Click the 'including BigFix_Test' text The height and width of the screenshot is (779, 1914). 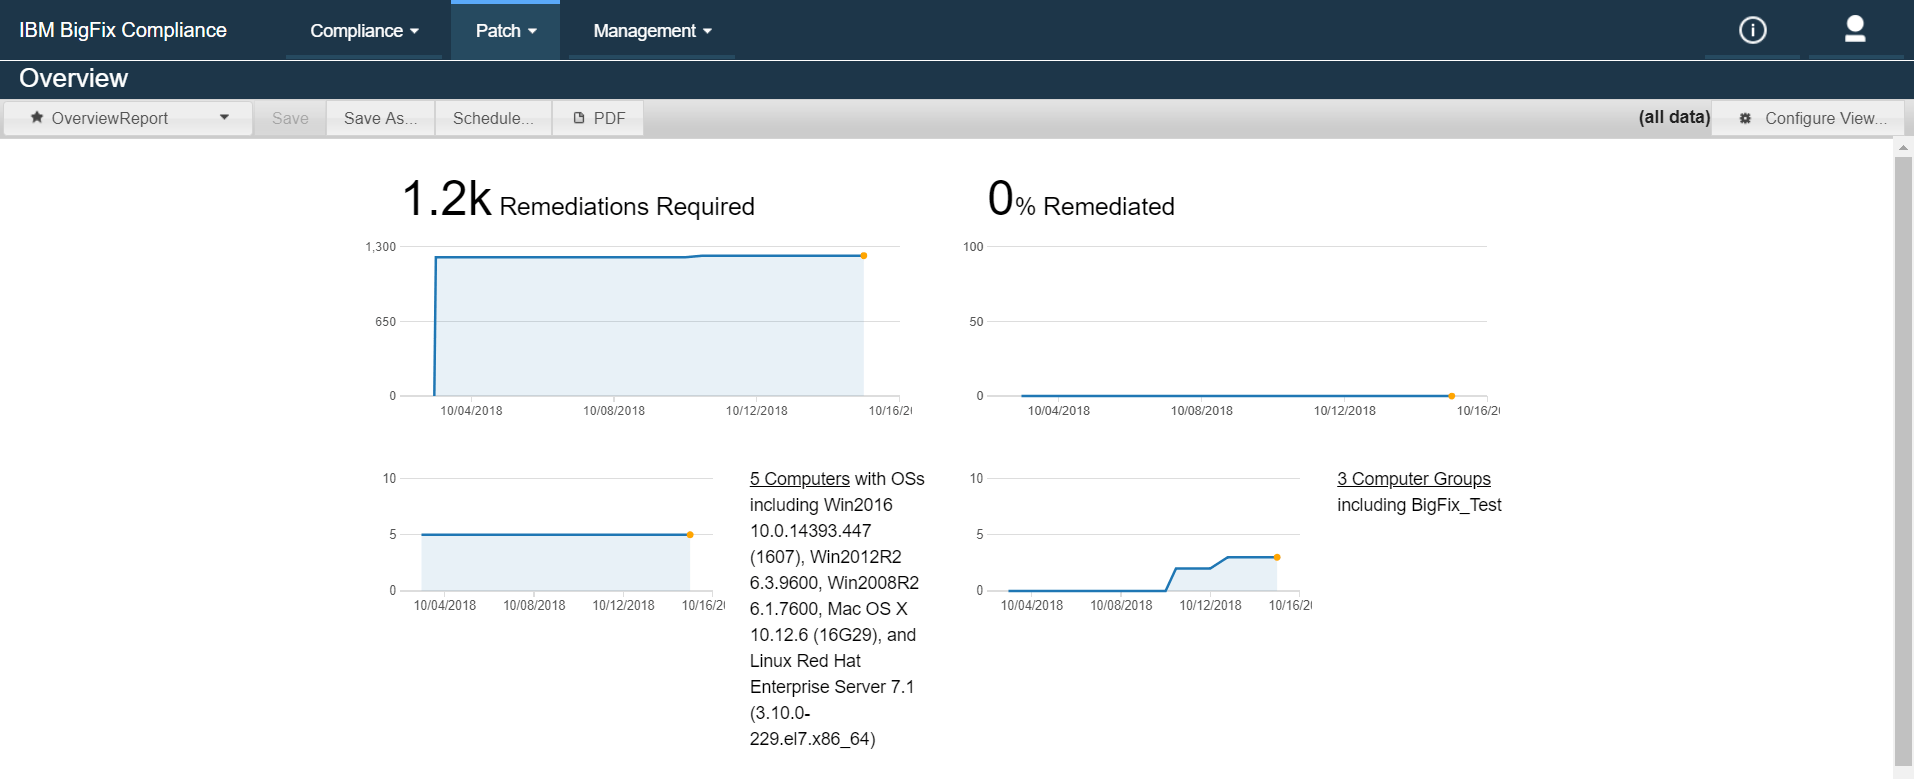(x=1419, y=505)
